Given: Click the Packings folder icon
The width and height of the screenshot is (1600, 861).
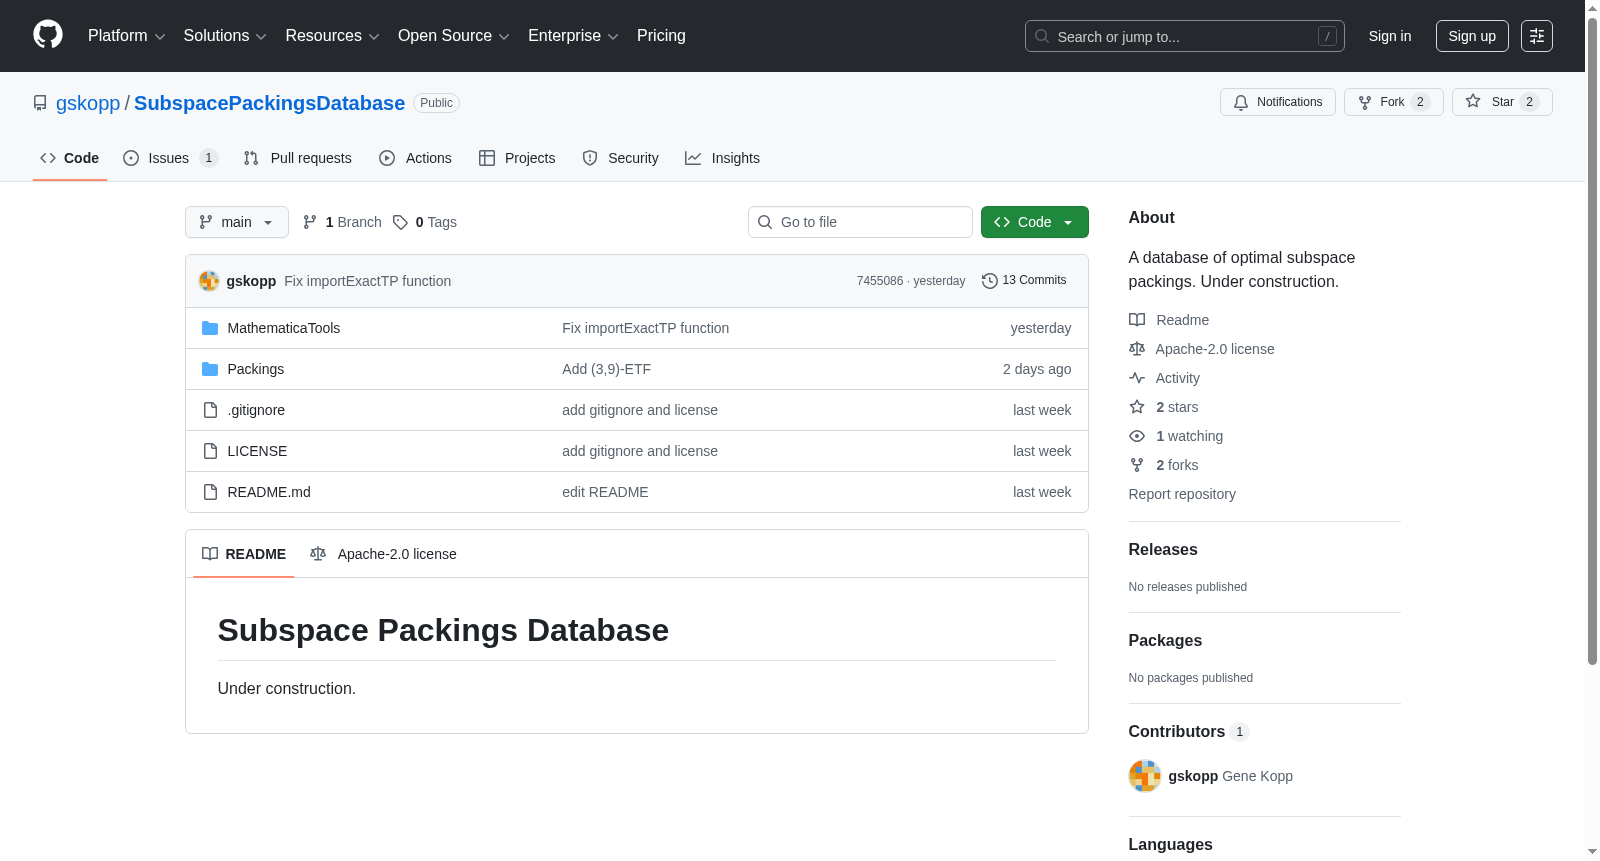Looking at the screenshot, I should (210, 369).
